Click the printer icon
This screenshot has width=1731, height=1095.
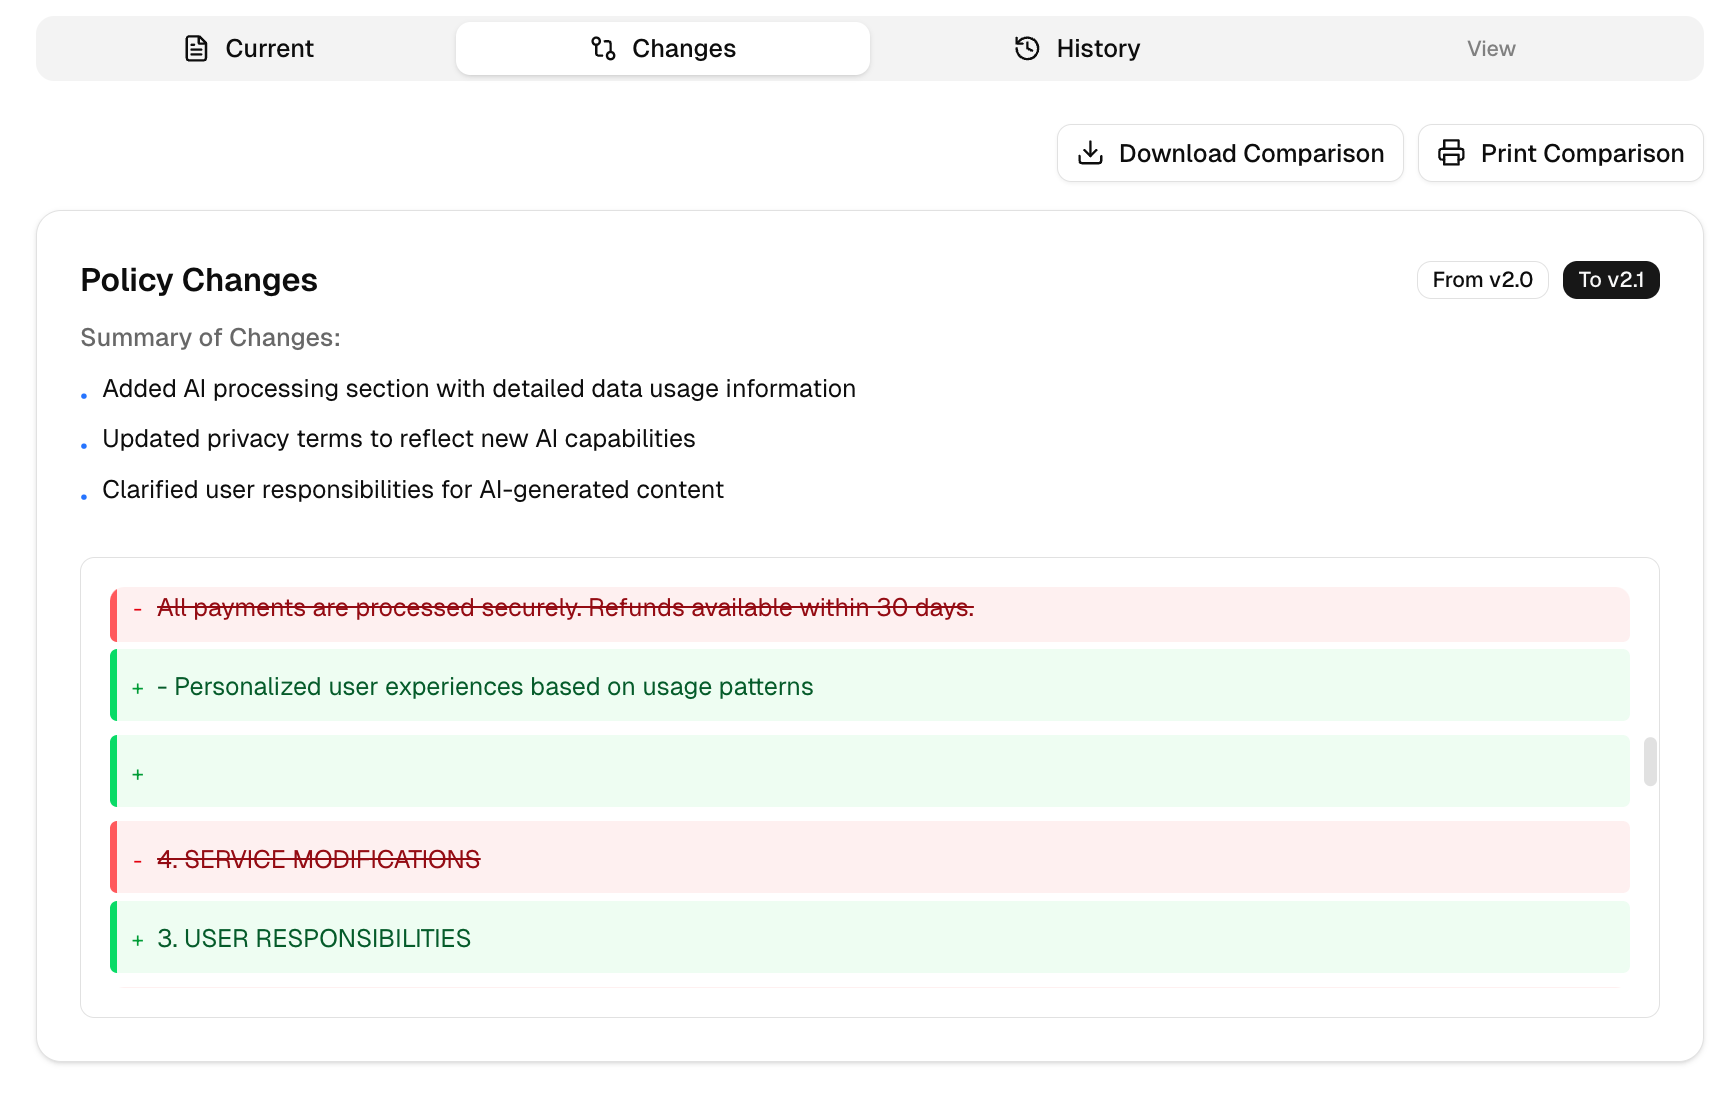pyautogui.click(x=1451, y=153)
